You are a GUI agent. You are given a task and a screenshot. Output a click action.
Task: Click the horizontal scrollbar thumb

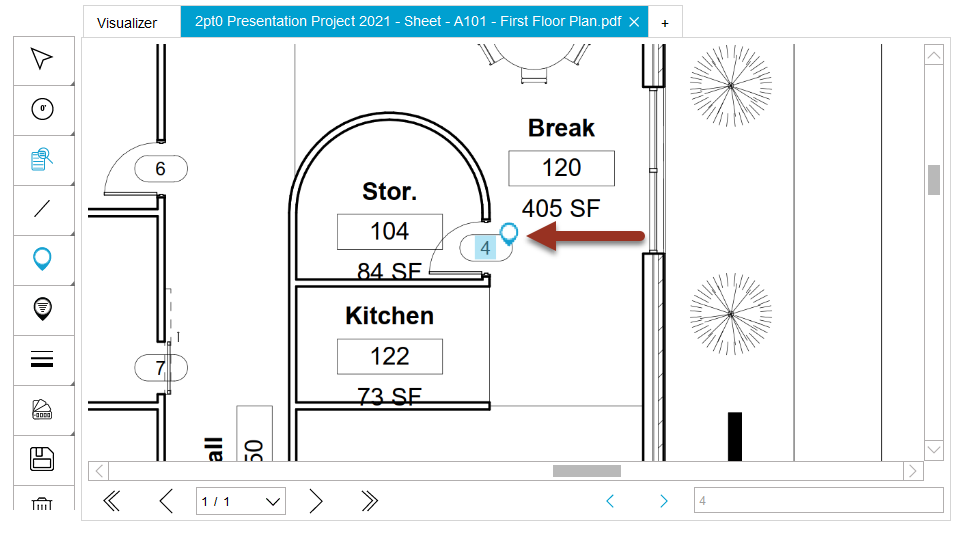point(587,471)
